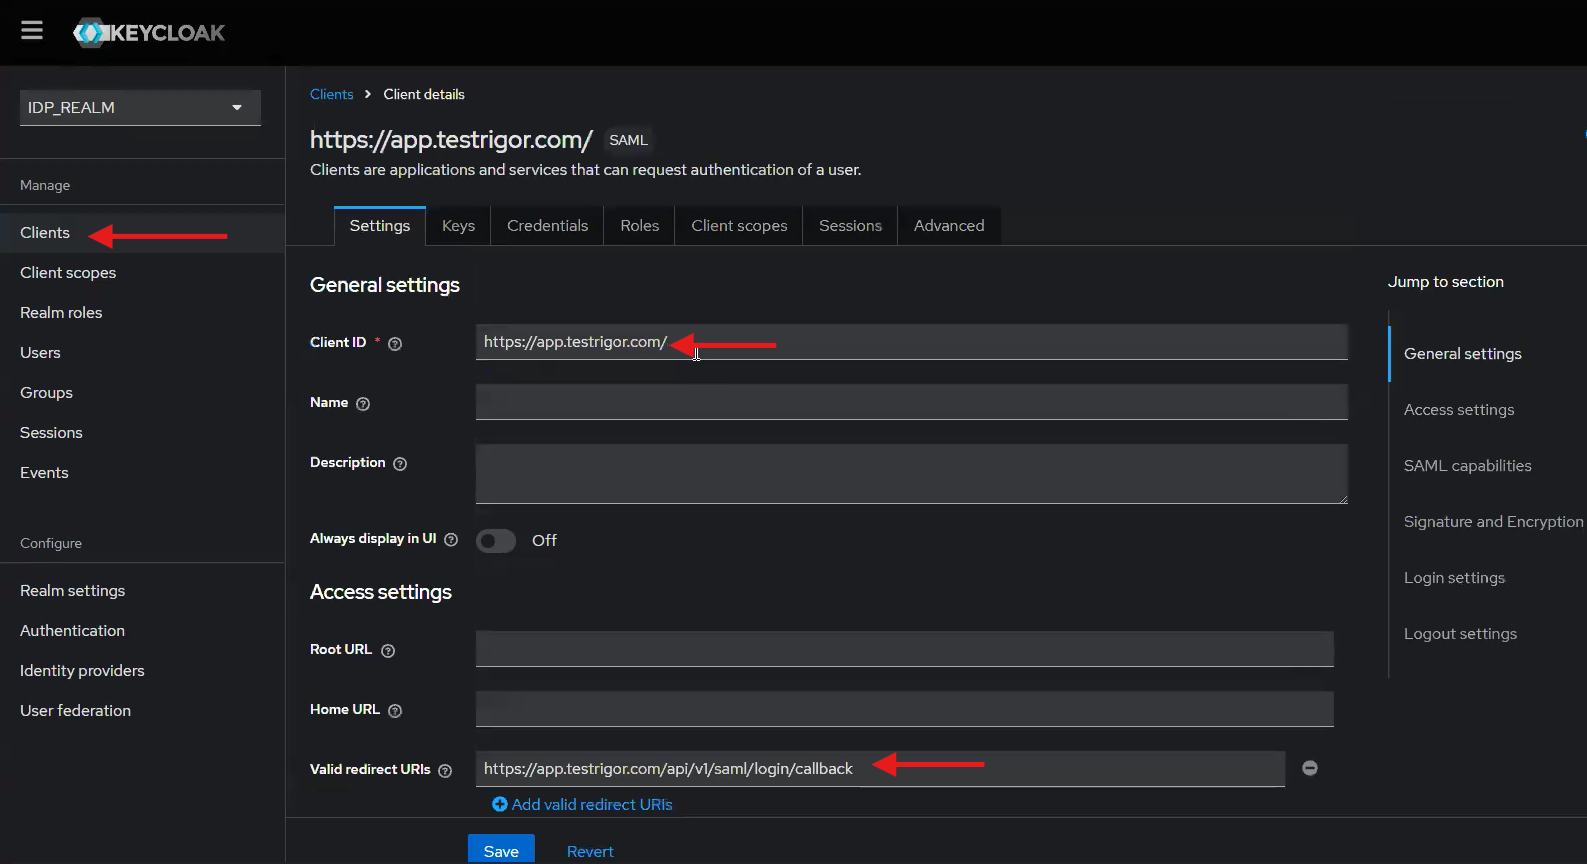Focus the Name input field

click(911, 402)
